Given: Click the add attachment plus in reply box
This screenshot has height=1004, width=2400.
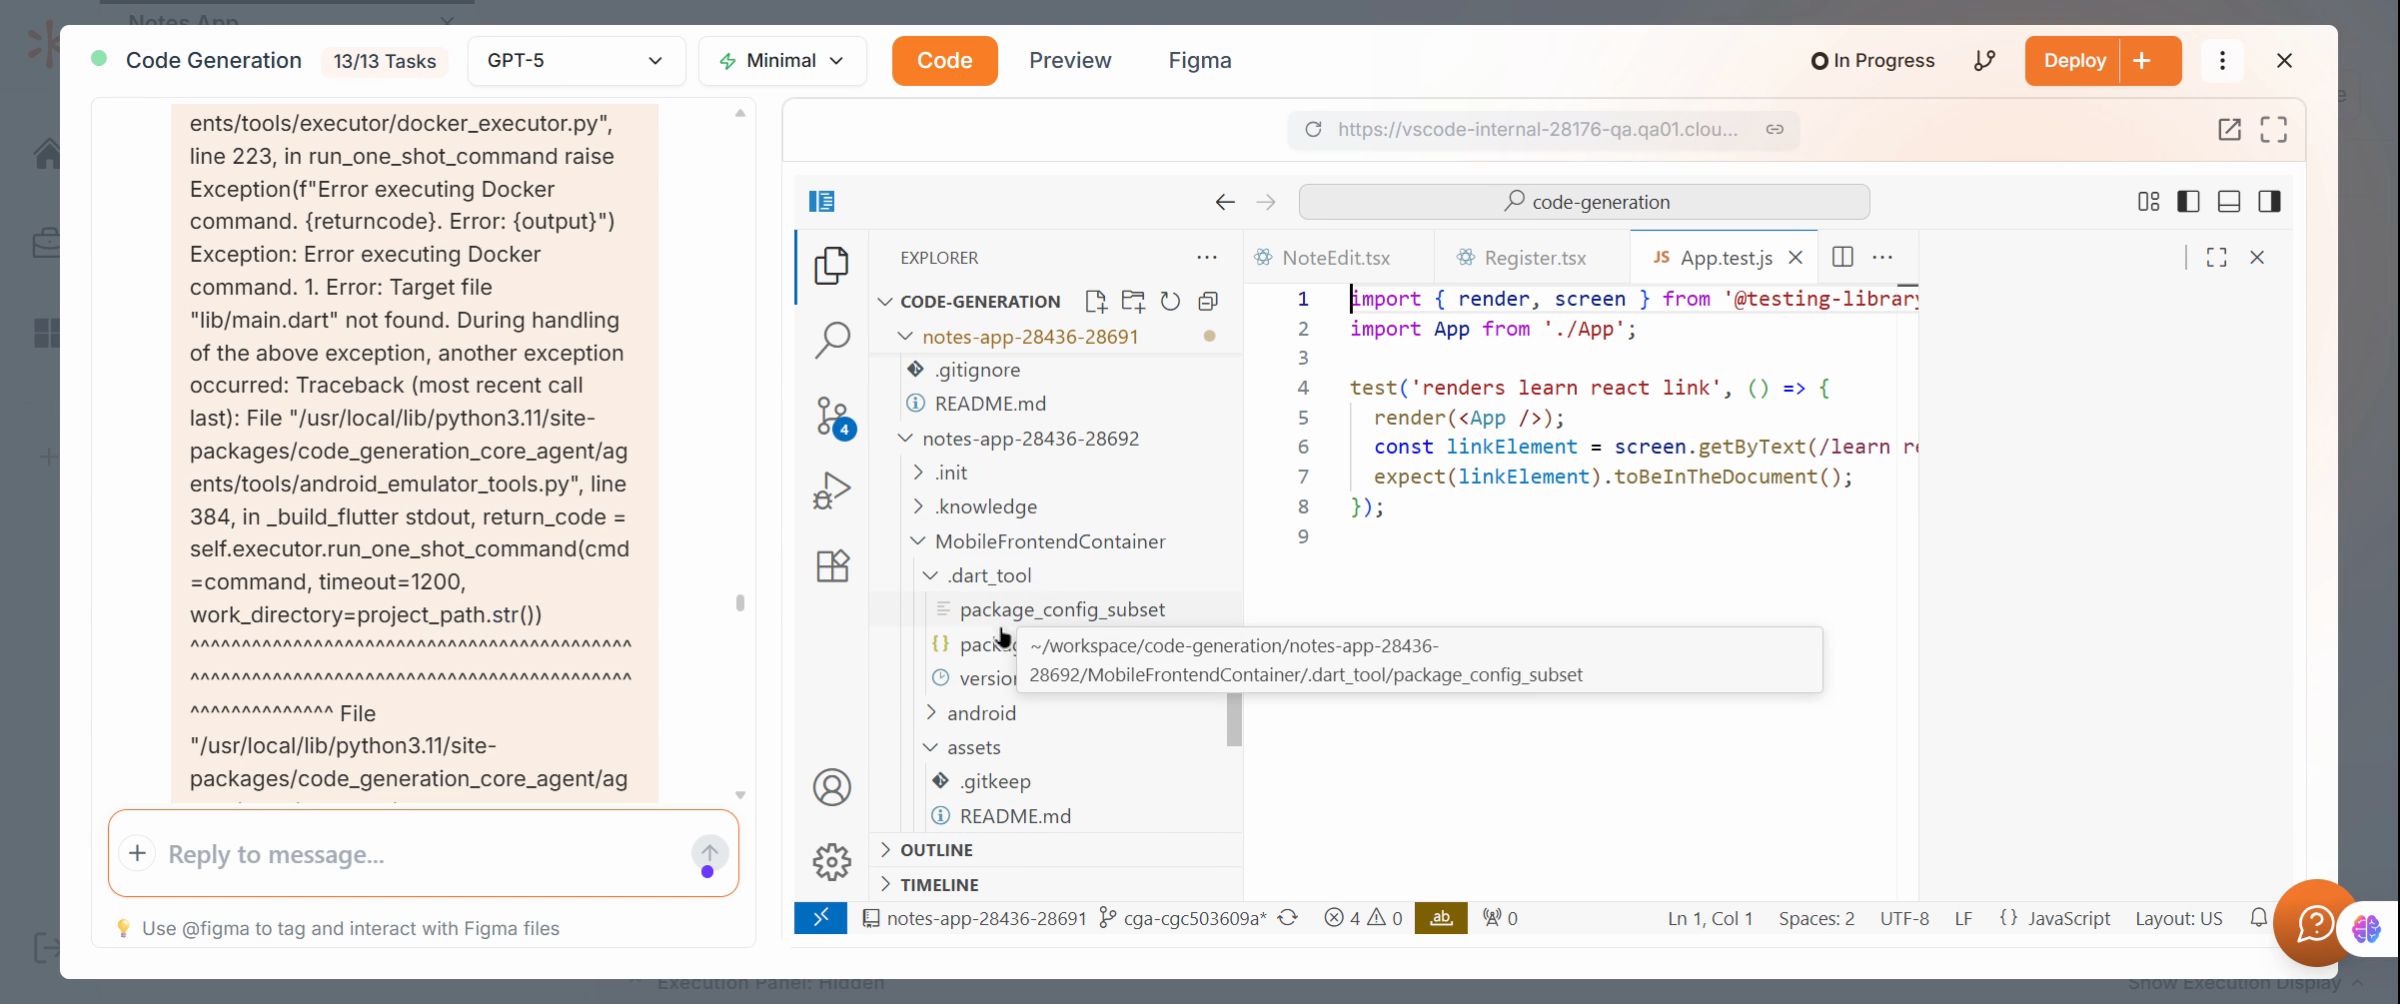Looking at the screenshot, I should click(137, 853).
